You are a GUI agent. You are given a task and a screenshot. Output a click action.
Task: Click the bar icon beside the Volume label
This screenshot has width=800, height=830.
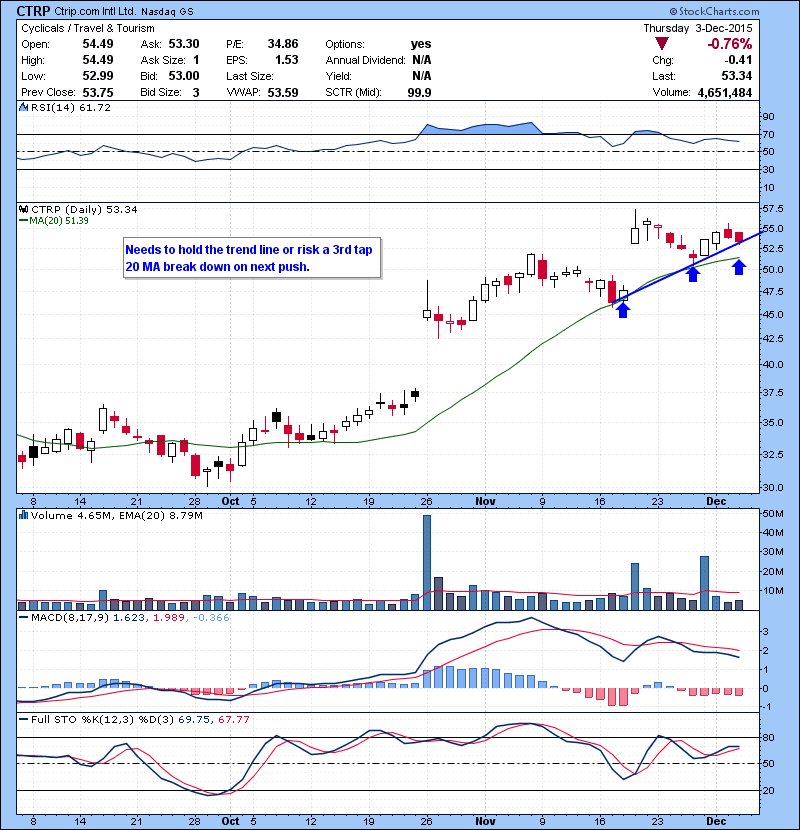click(x=23, y=515)
